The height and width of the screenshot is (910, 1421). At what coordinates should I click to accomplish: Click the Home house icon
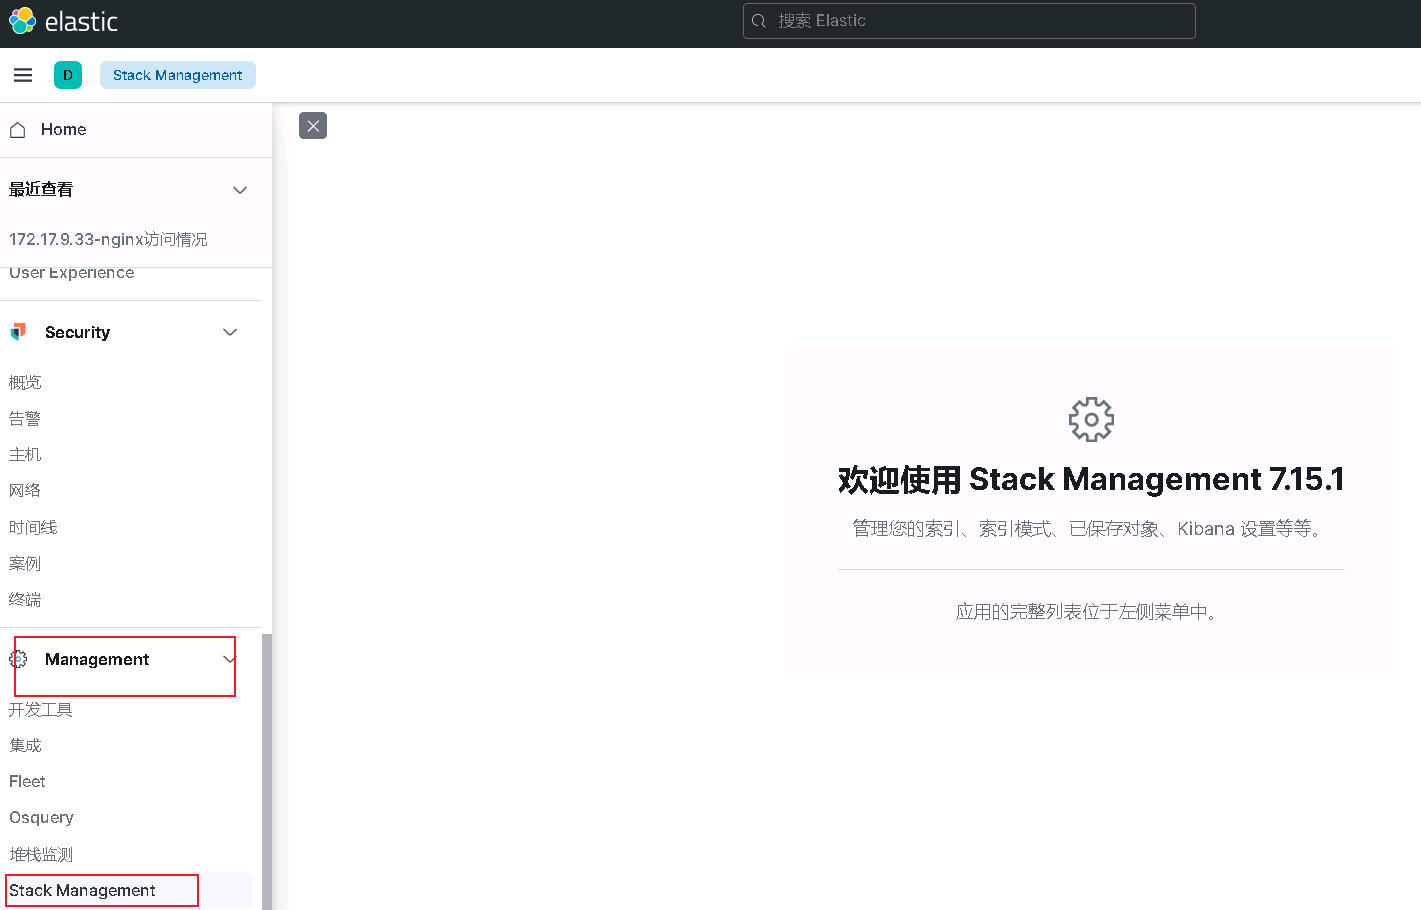point(17,130)
